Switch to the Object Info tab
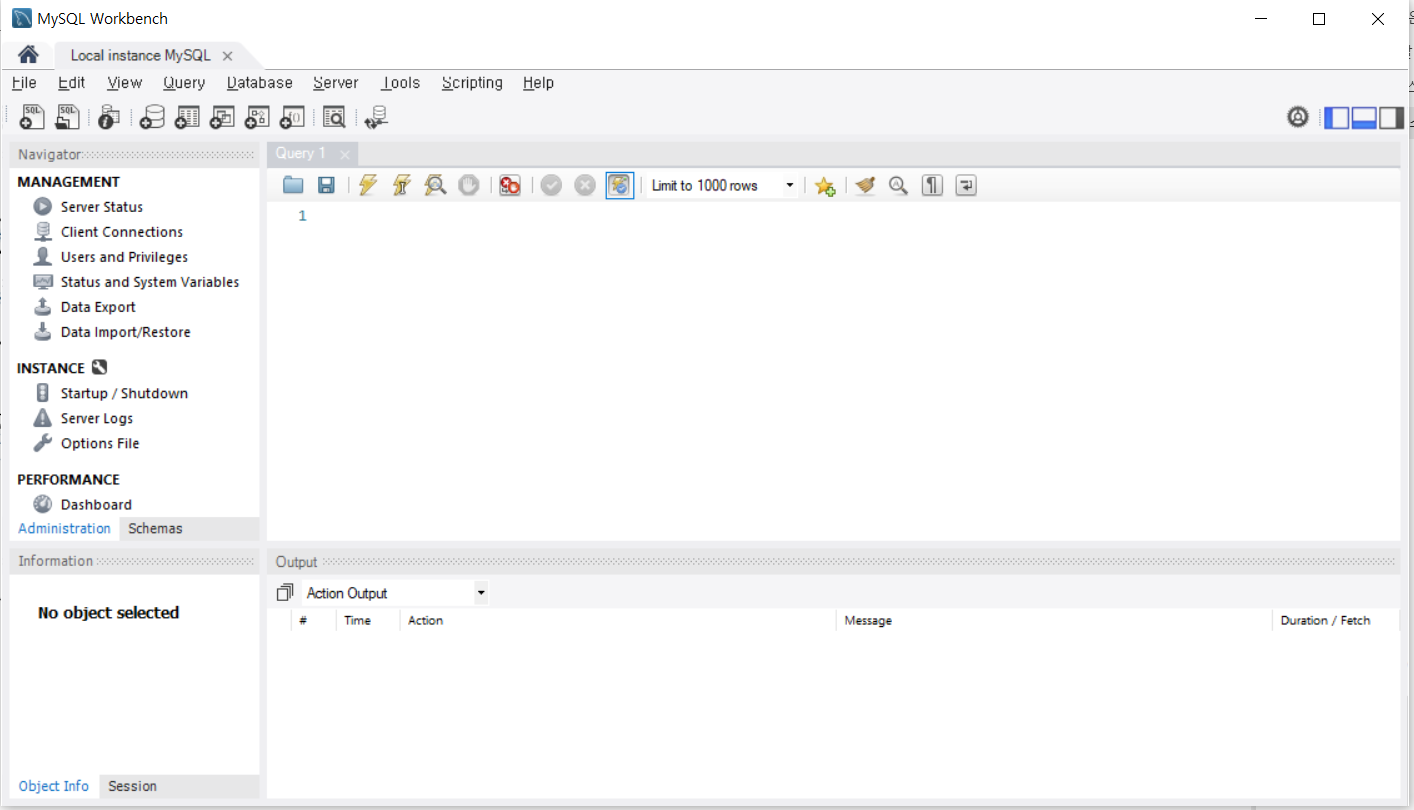The height and width of the screenshot is (810, 1414). click(54, 786)
